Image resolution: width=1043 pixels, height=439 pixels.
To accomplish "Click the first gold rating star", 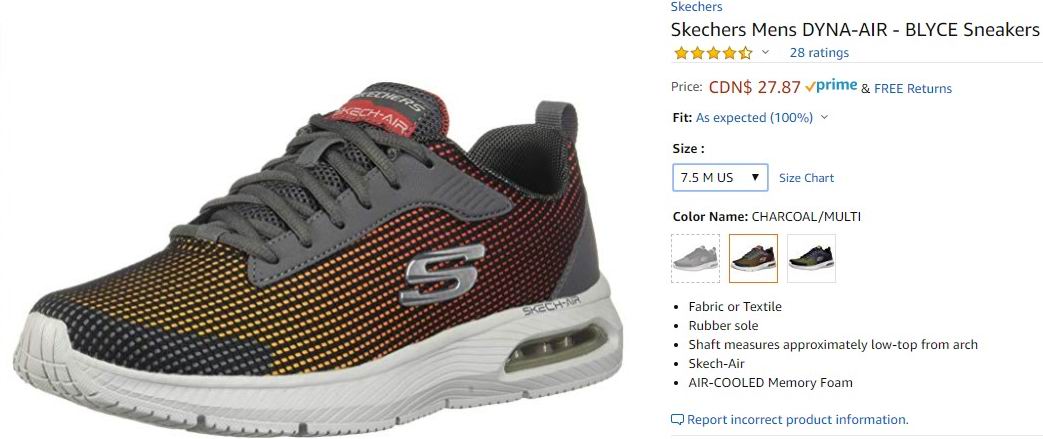I will (681, 53).
